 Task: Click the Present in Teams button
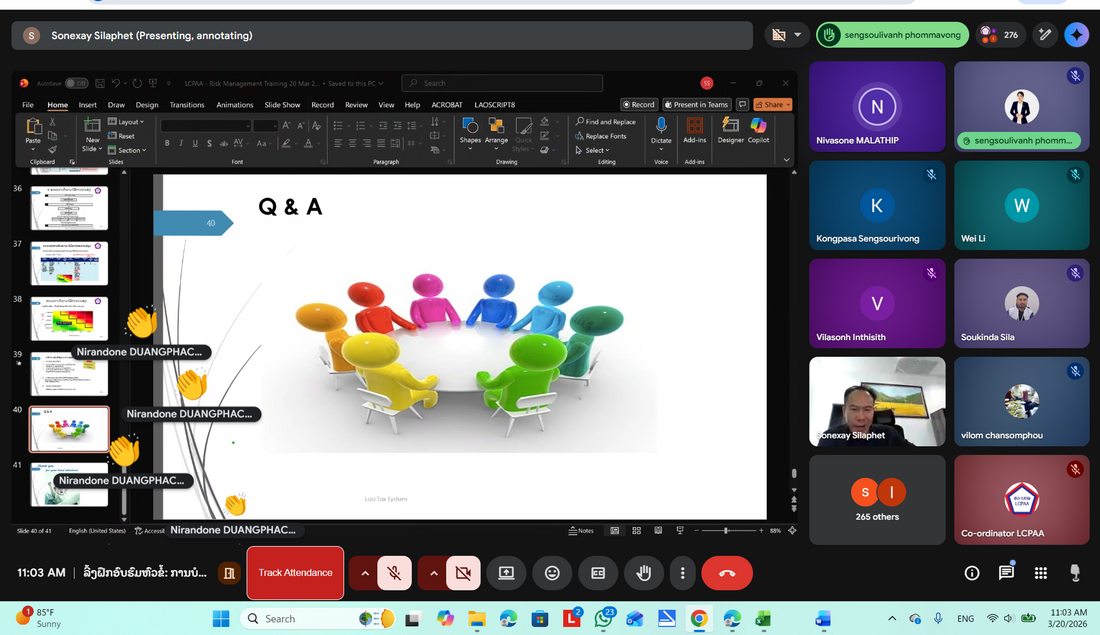(x=697, y=105)
